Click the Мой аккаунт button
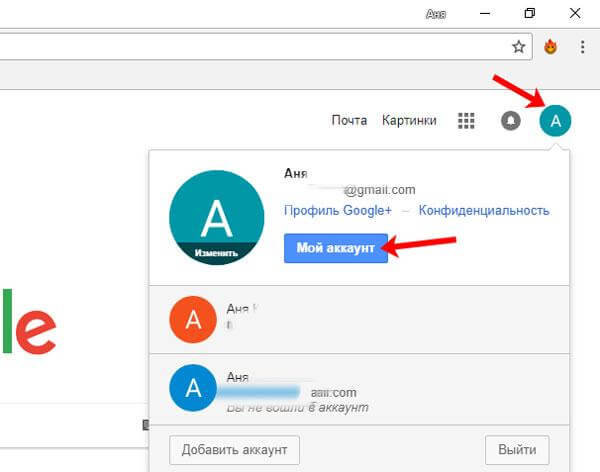This screenshot has width=600, height=472. coord(336,248)
